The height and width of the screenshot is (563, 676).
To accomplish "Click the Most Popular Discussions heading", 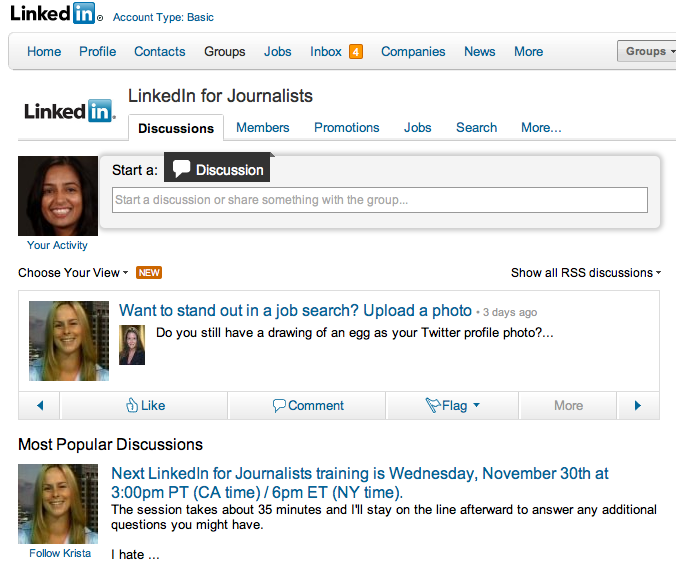I will 110,444.
